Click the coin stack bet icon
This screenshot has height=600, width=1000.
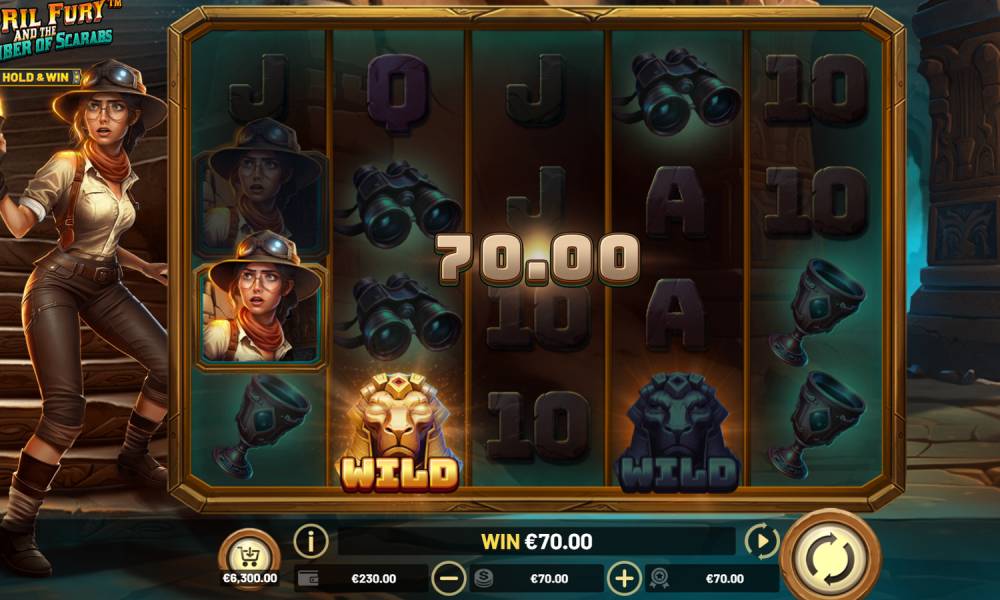[x=483, y=578]
